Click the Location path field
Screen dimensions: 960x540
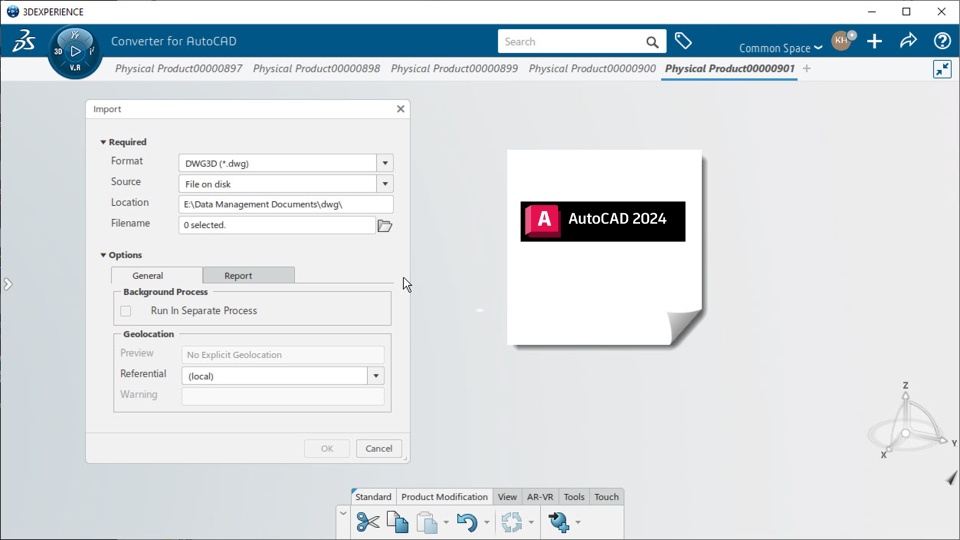pos(285,204)
